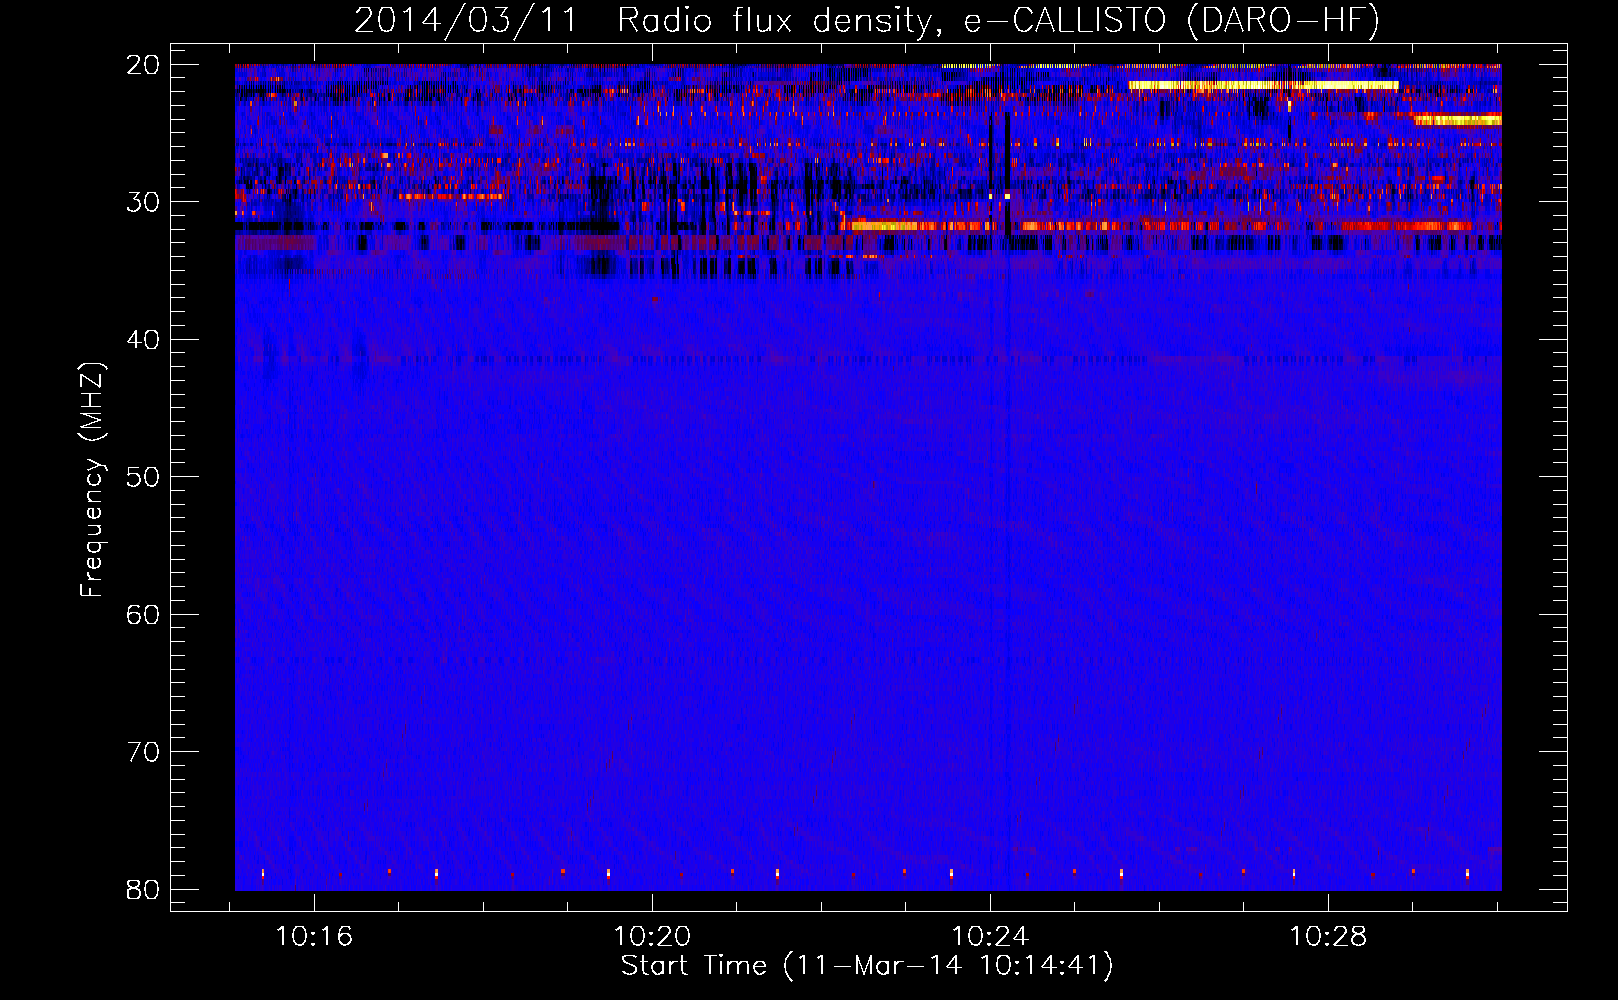Click the yellow emission band near 24 MHz
This screenshot has width=1618, height=1000.
tap(1458, 120)
